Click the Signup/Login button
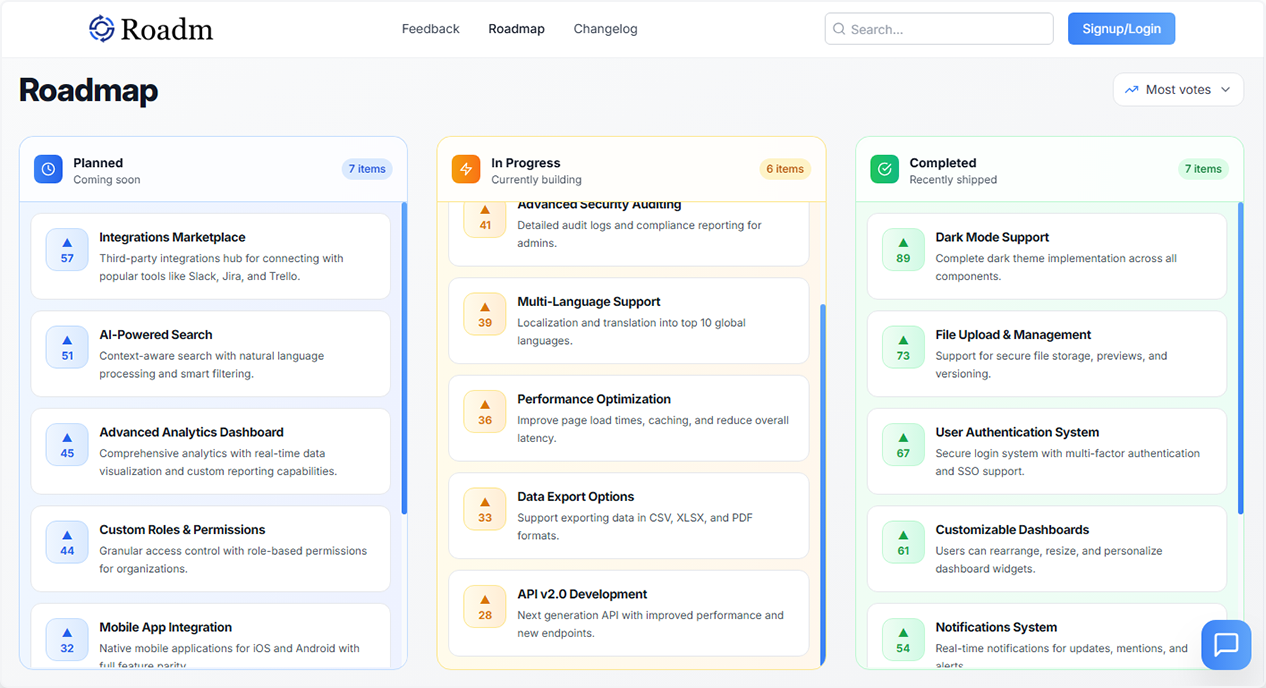 (1121, 29)
